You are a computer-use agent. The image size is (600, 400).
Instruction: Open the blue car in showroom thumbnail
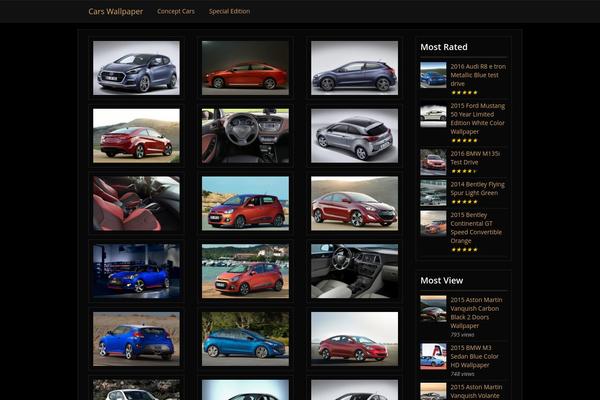tap(136, 271)
